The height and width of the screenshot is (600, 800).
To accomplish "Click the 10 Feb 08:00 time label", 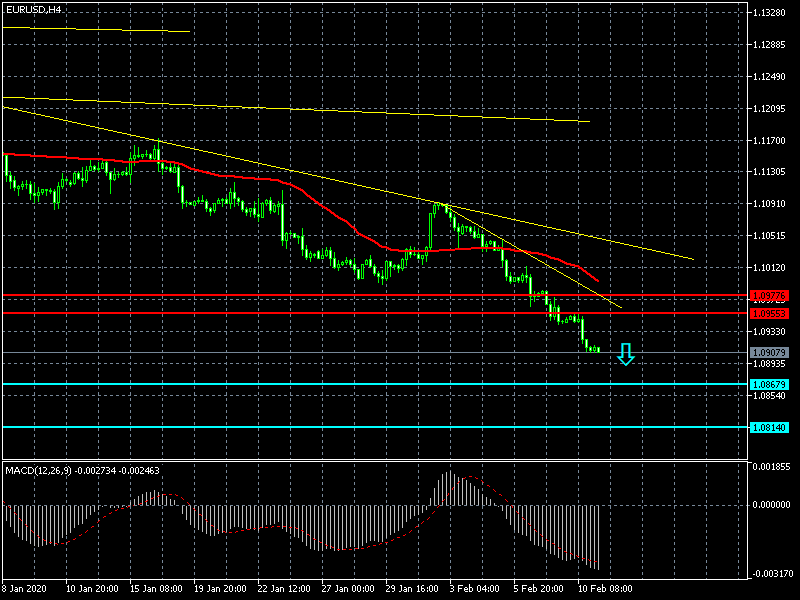I will (x=605, y=589).
